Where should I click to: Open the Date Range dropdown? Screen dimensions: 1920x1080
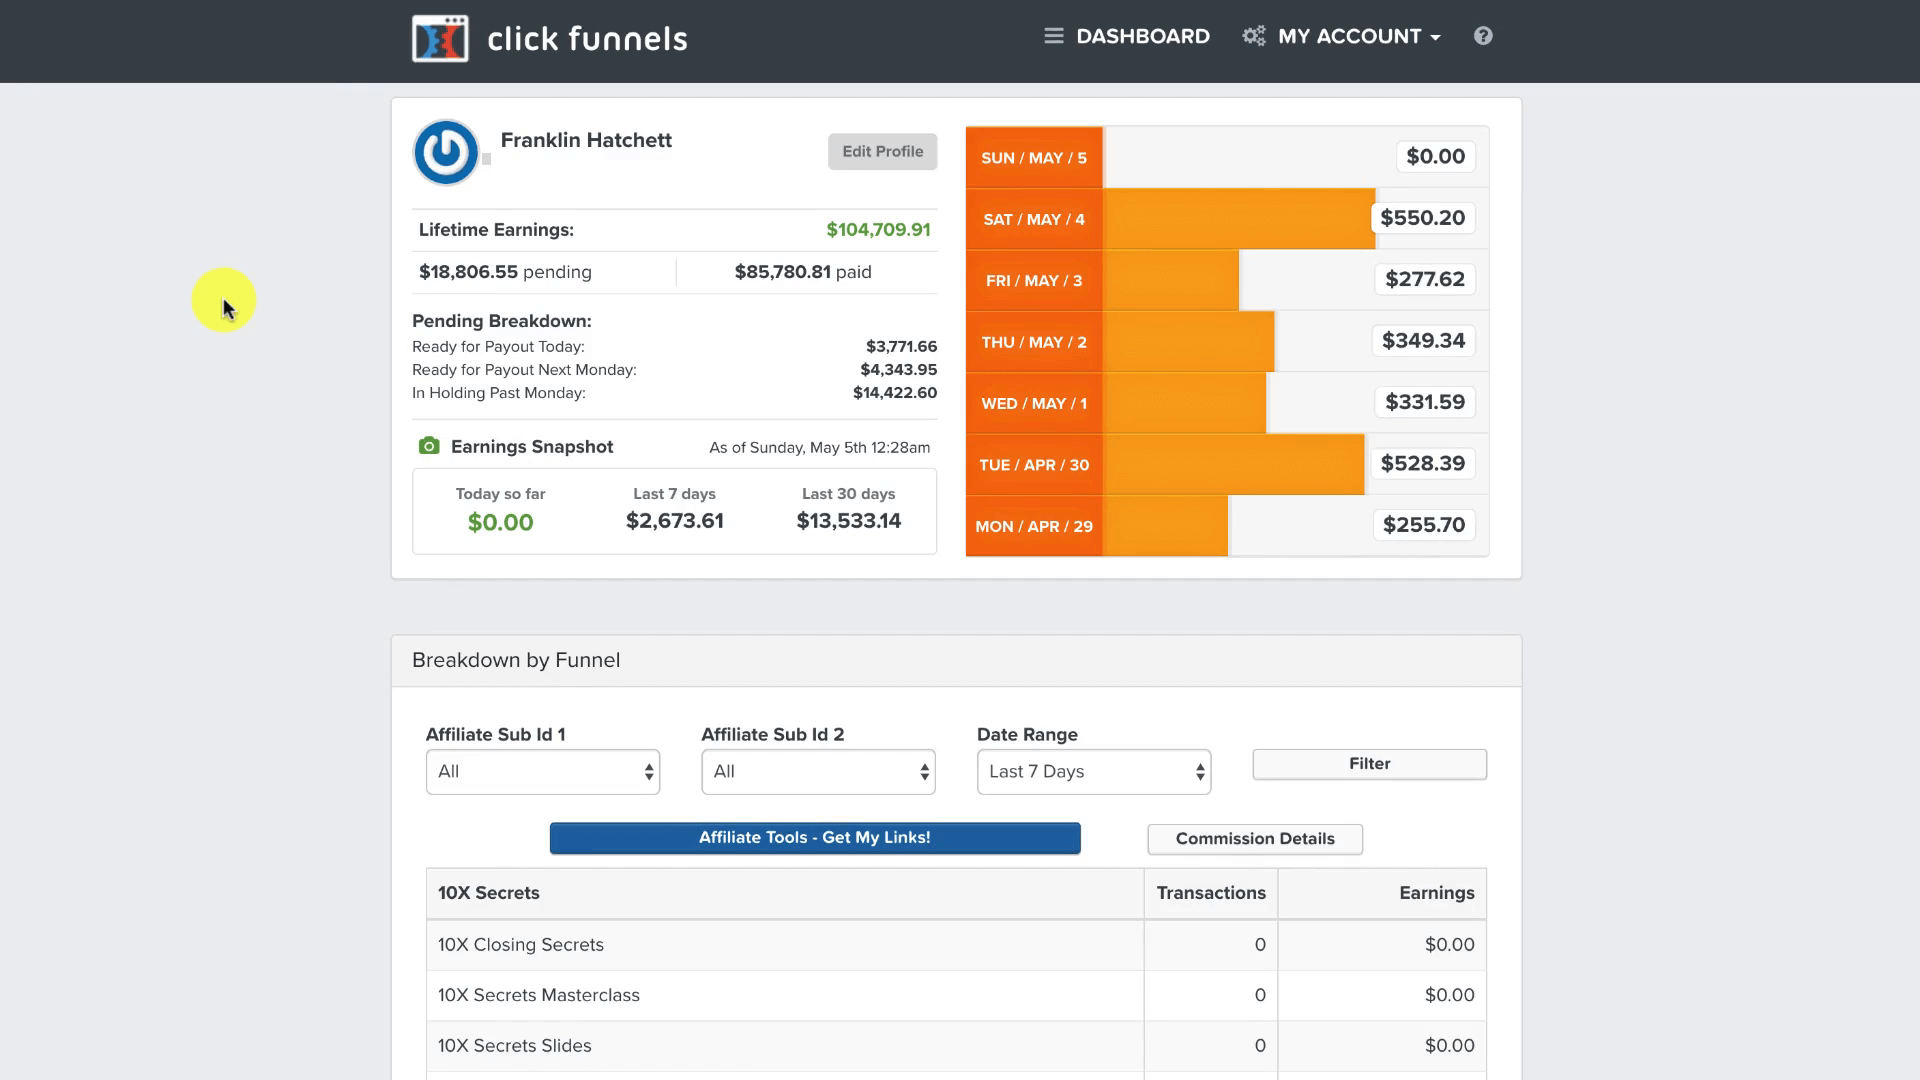click(x=1094, y=772)
